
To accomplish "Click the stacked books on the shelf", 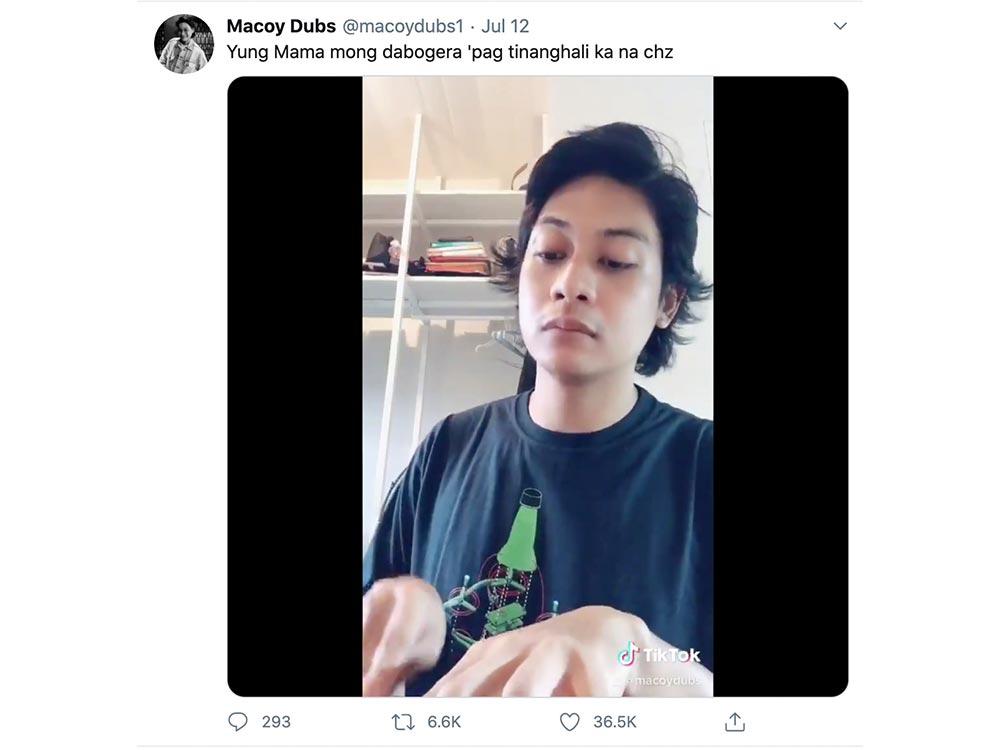I will 458,257.
